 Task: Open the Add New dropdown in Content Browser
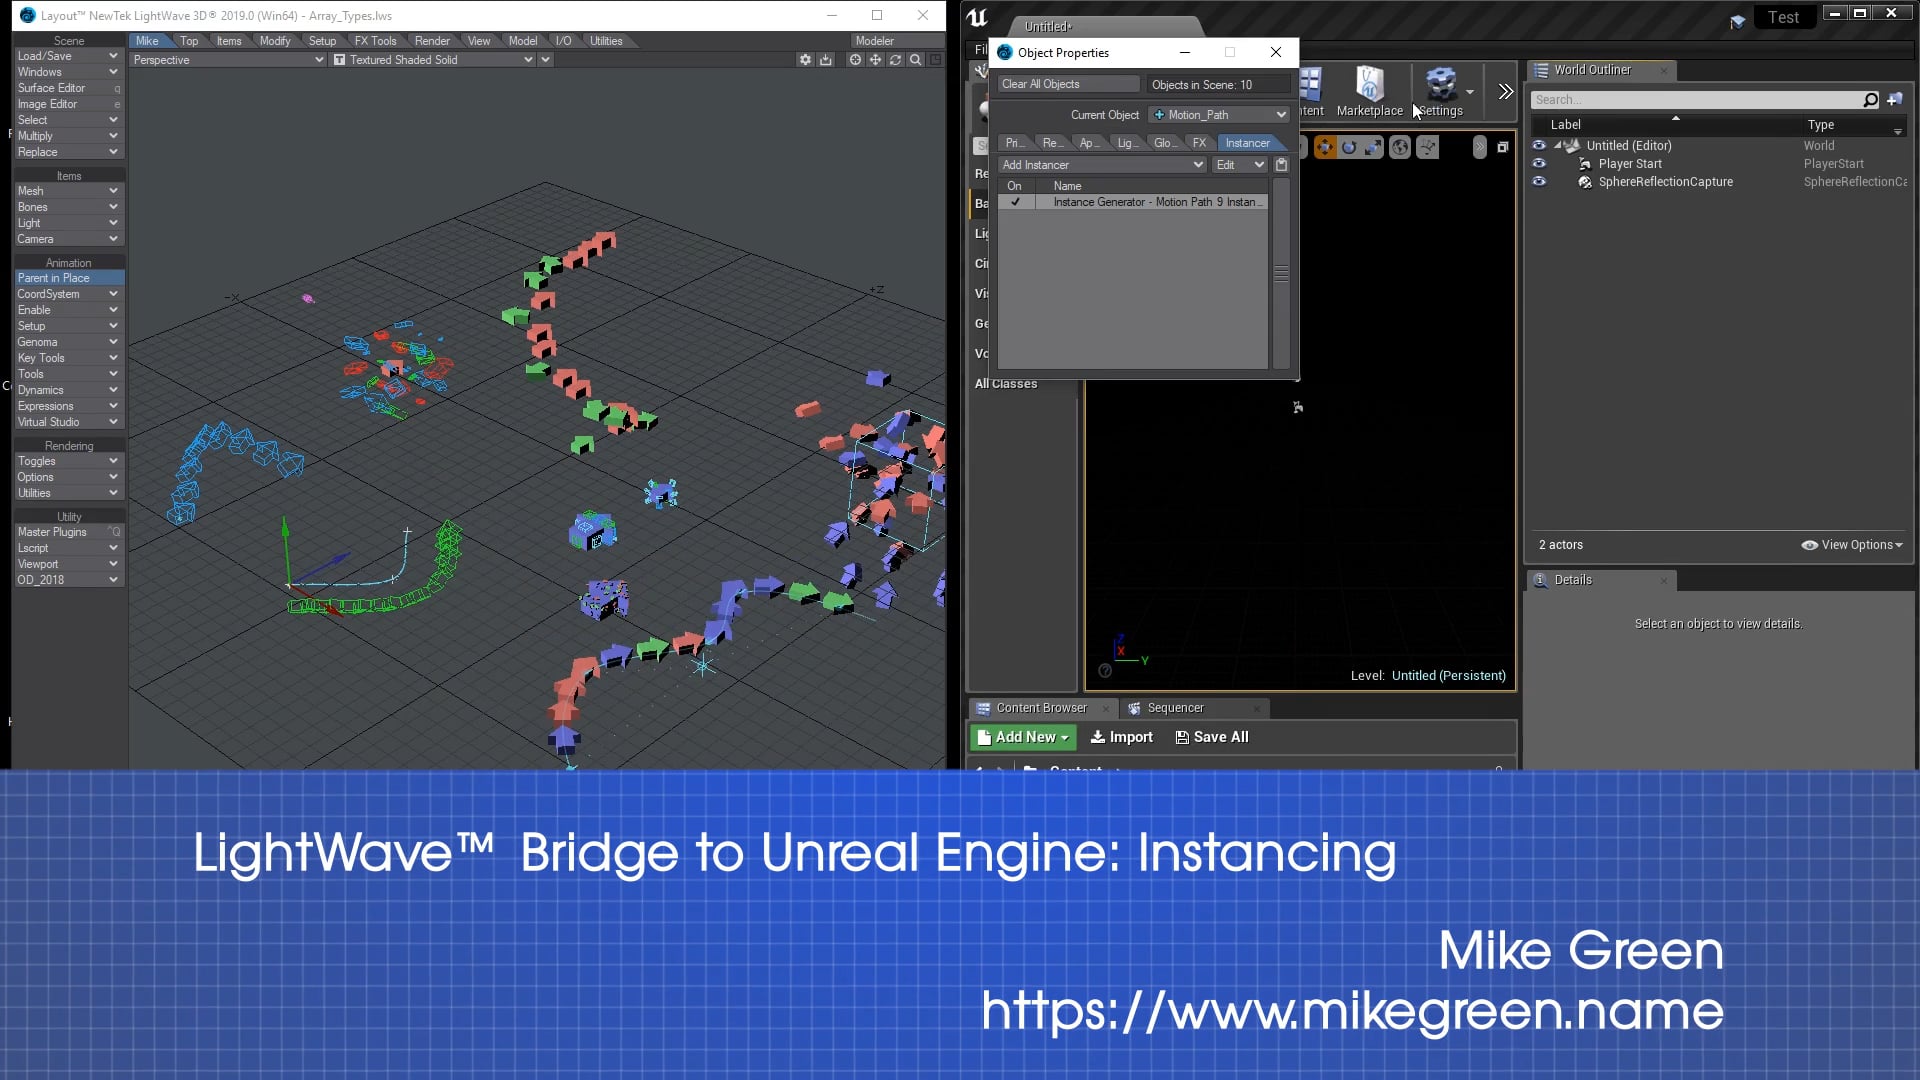(x=1023, y=738)
